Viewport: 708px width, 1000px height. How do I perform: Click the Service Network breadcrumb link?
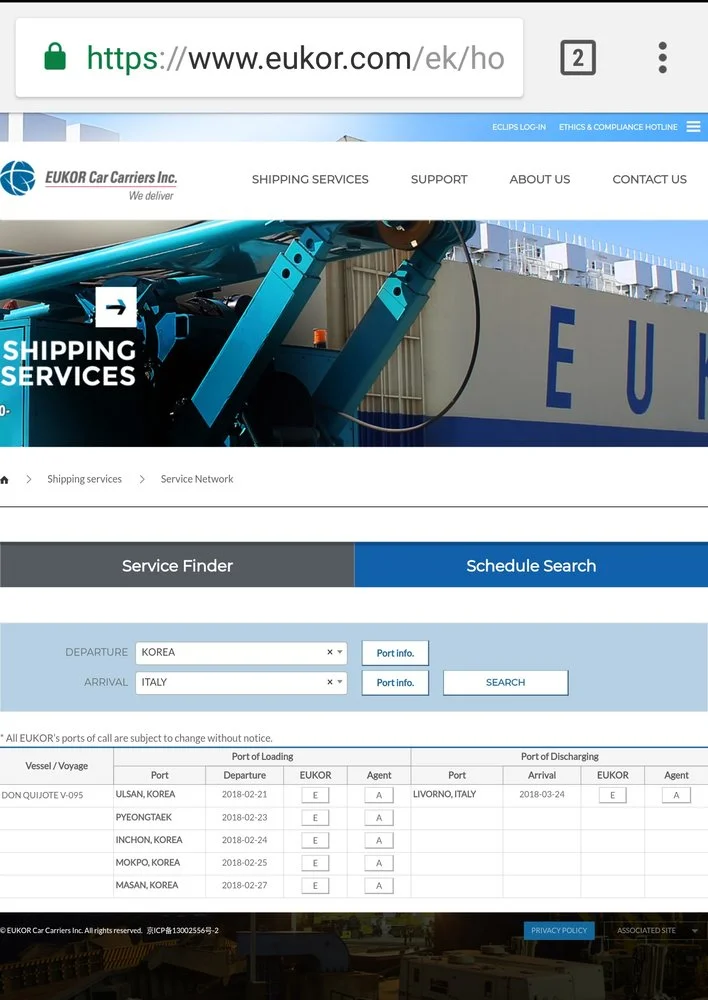[196, 479]
